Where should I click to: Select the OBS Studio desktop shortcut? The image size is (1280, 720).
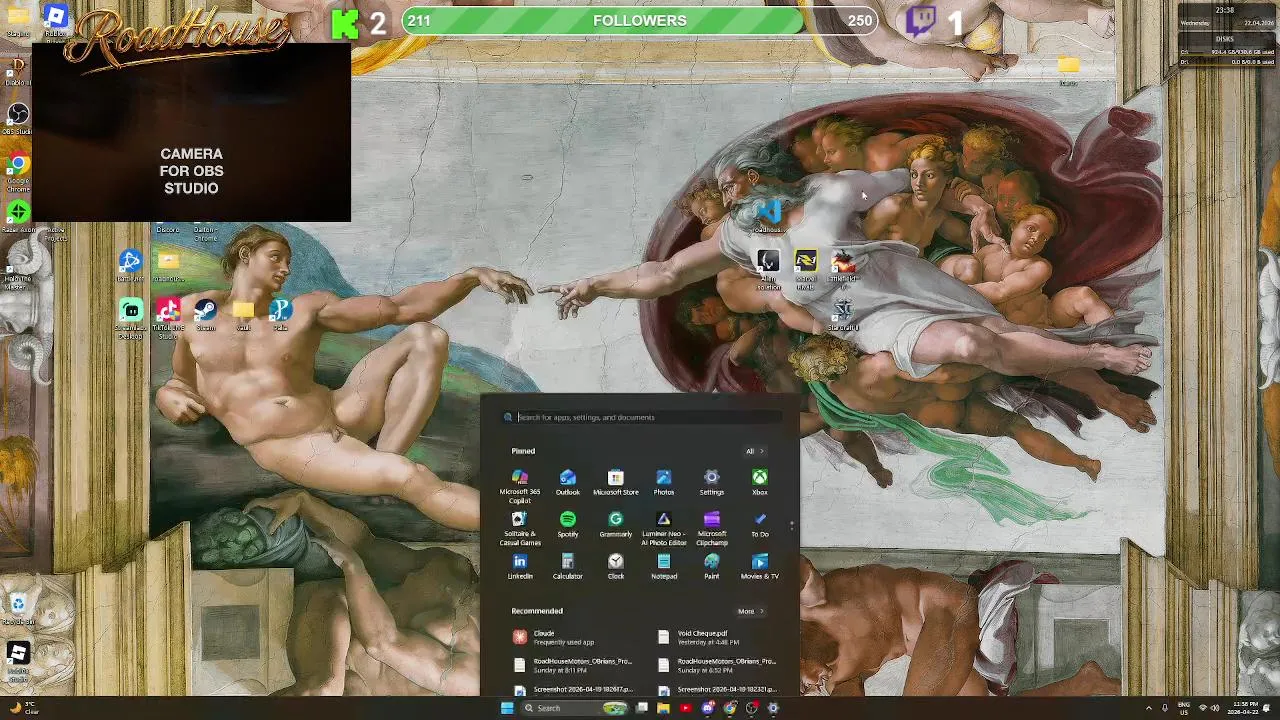point(17,118)
